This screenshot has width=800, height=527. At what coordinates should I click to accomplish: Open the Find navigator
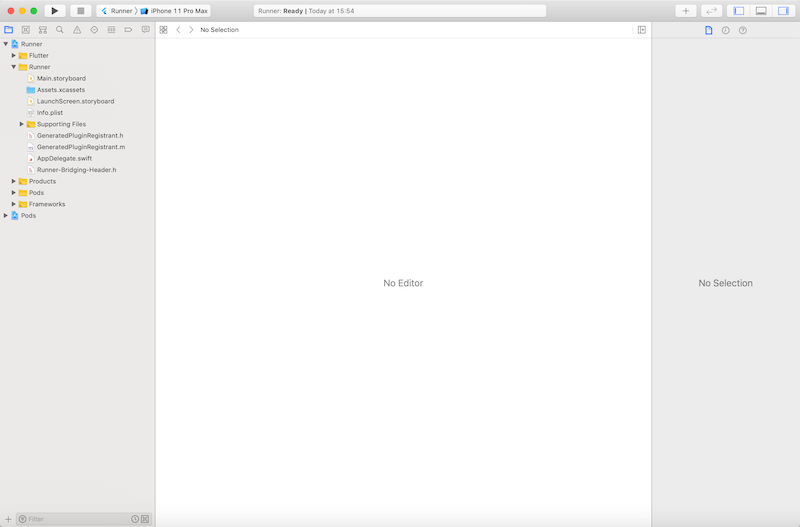tap(60, 30)
